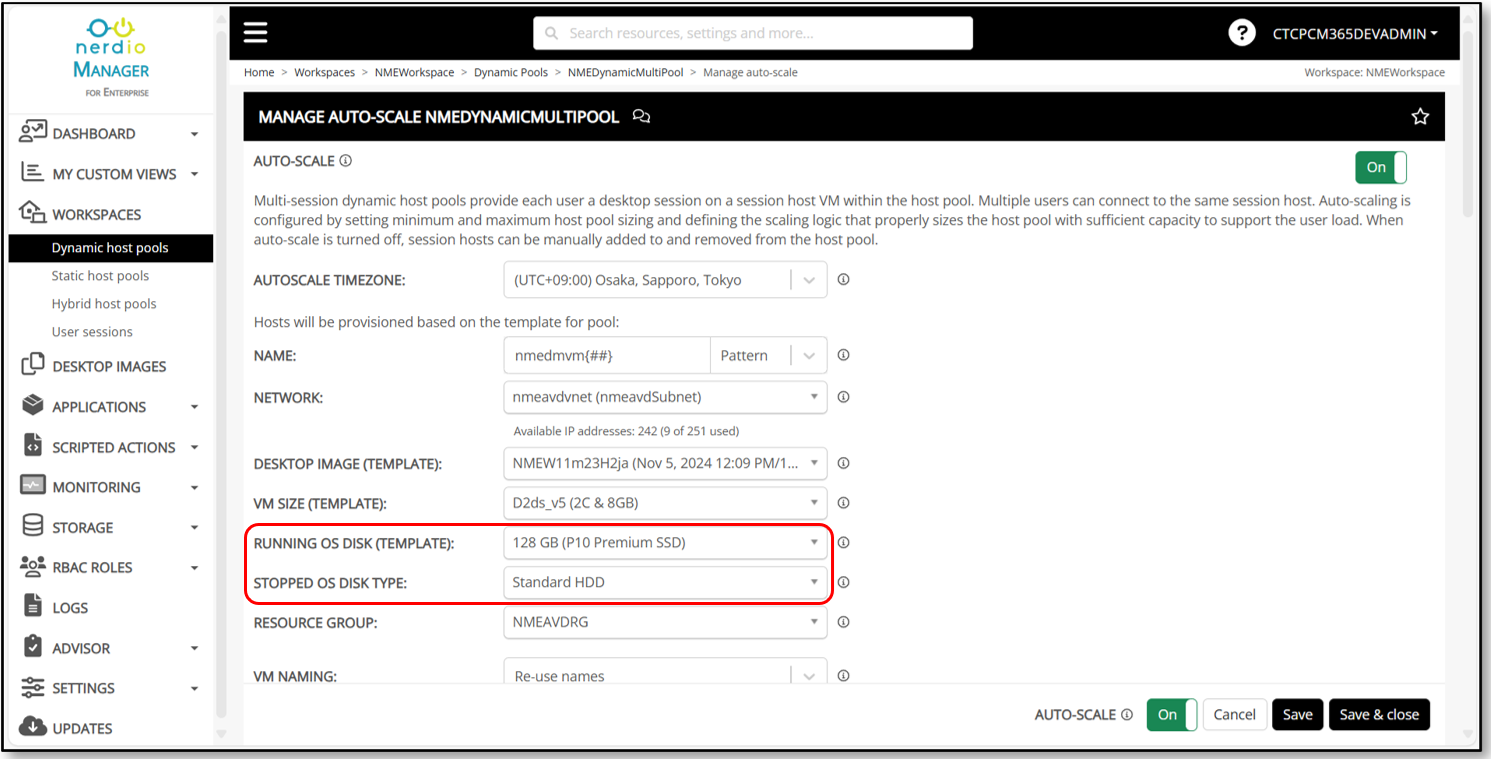Viewport: 1491px width, 759px height.
Task: Click the Logs sidebar icon
Action: point(33,607)
